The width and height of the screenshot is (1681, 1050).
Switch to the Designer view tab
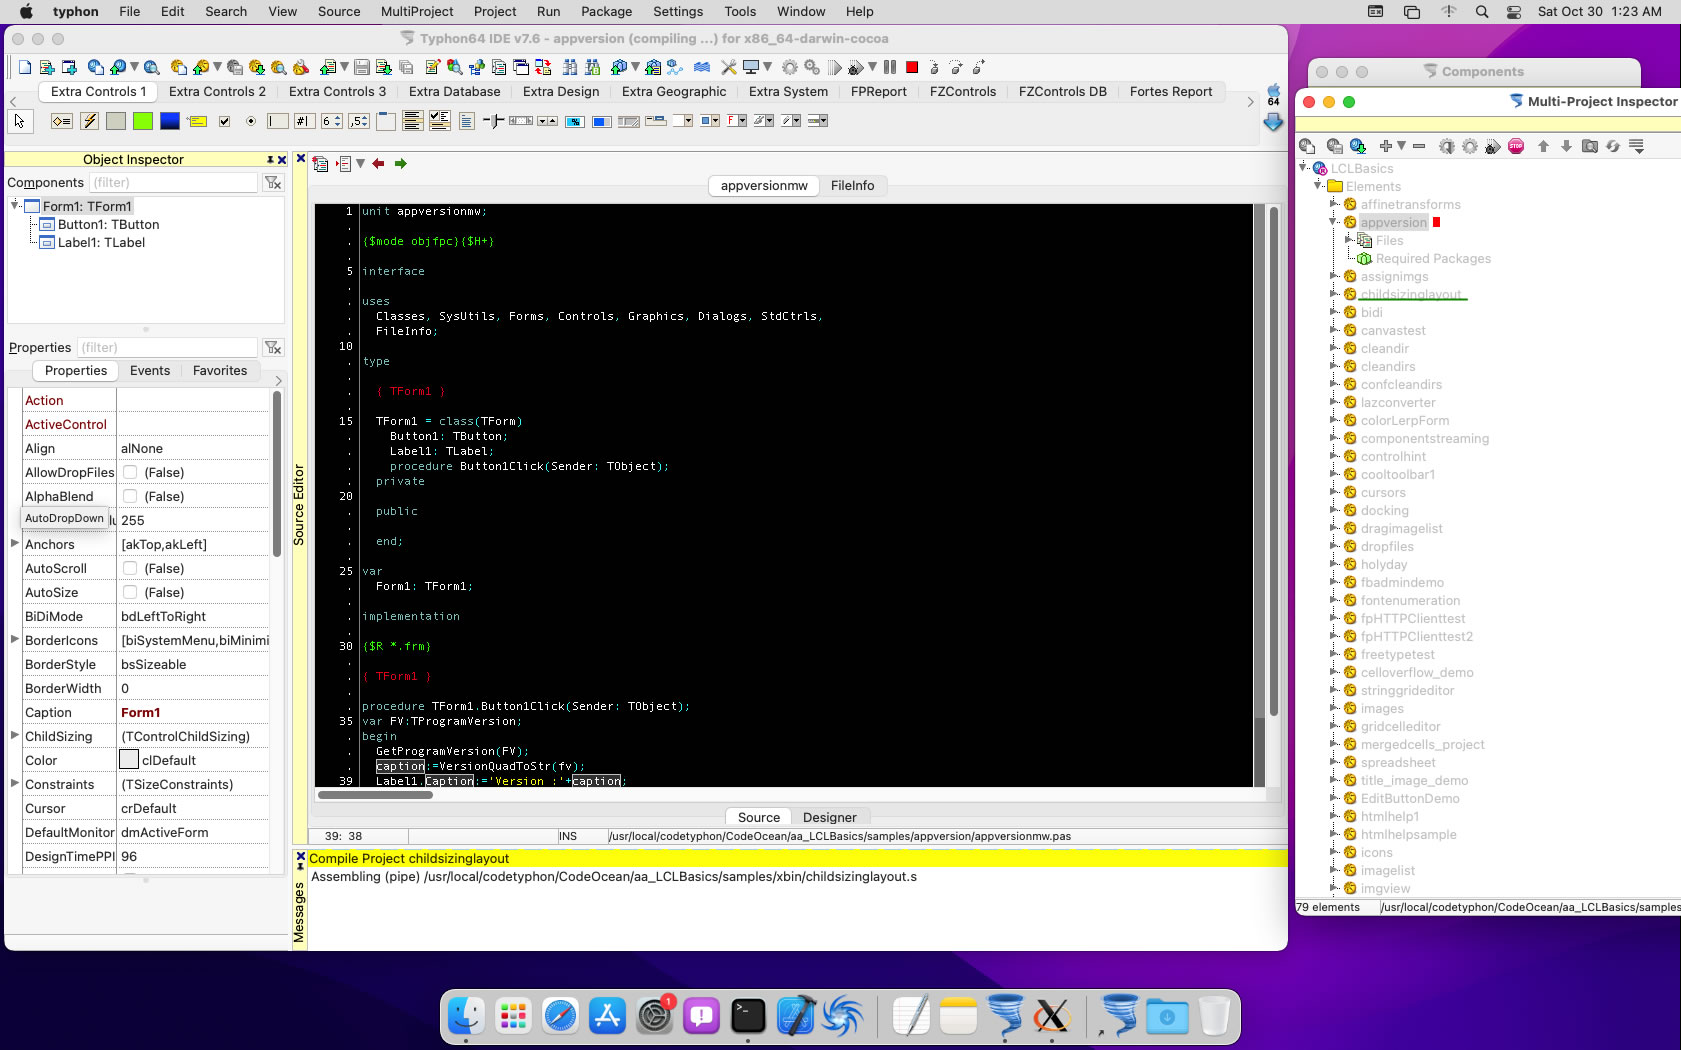[x=829, y=817]
